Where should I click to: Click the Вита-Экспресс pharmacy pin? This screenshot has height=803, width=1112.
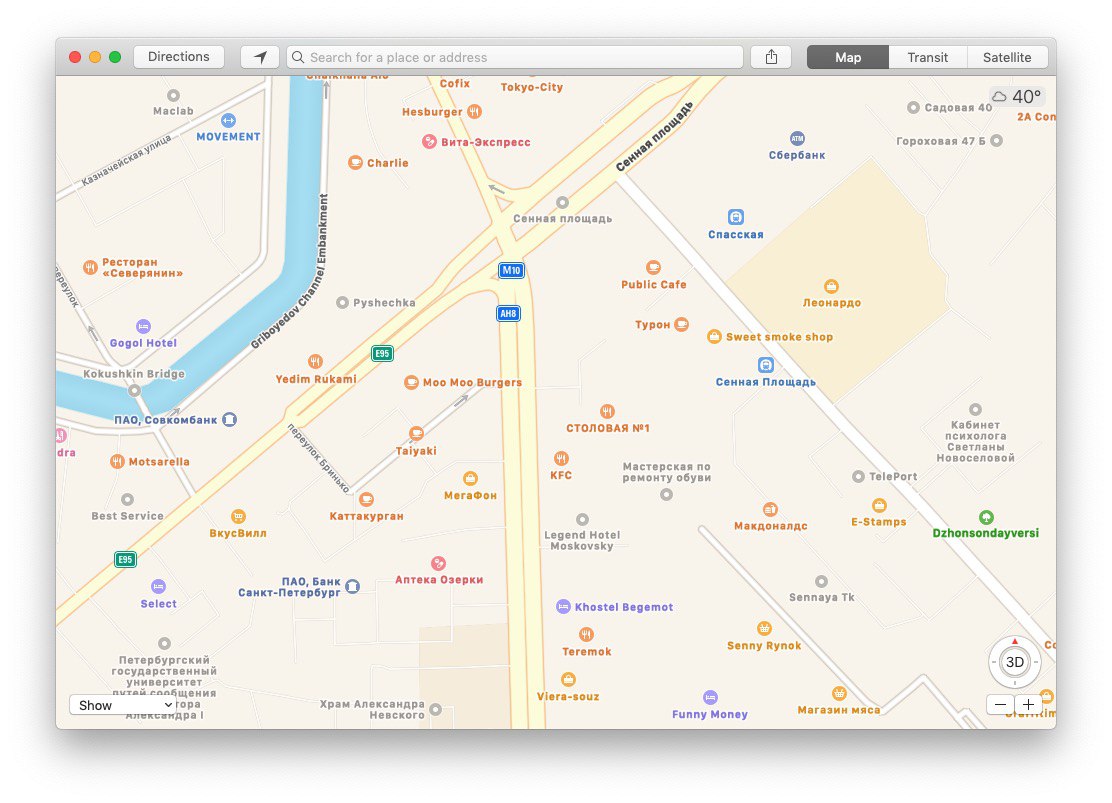429,141
